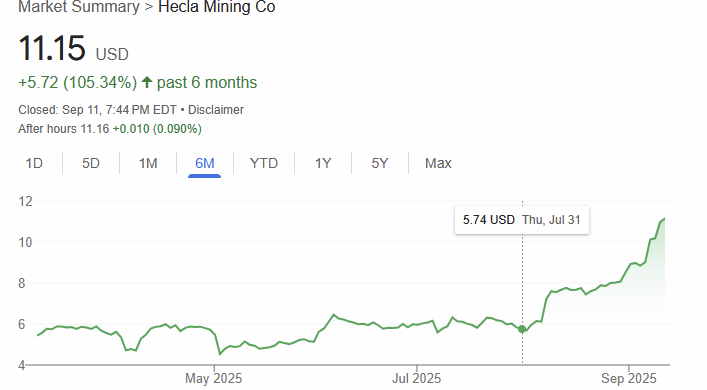Screen dimensions: 707x390
Task: Switch chart to 1Y range
Action: [x=323, y=163]
